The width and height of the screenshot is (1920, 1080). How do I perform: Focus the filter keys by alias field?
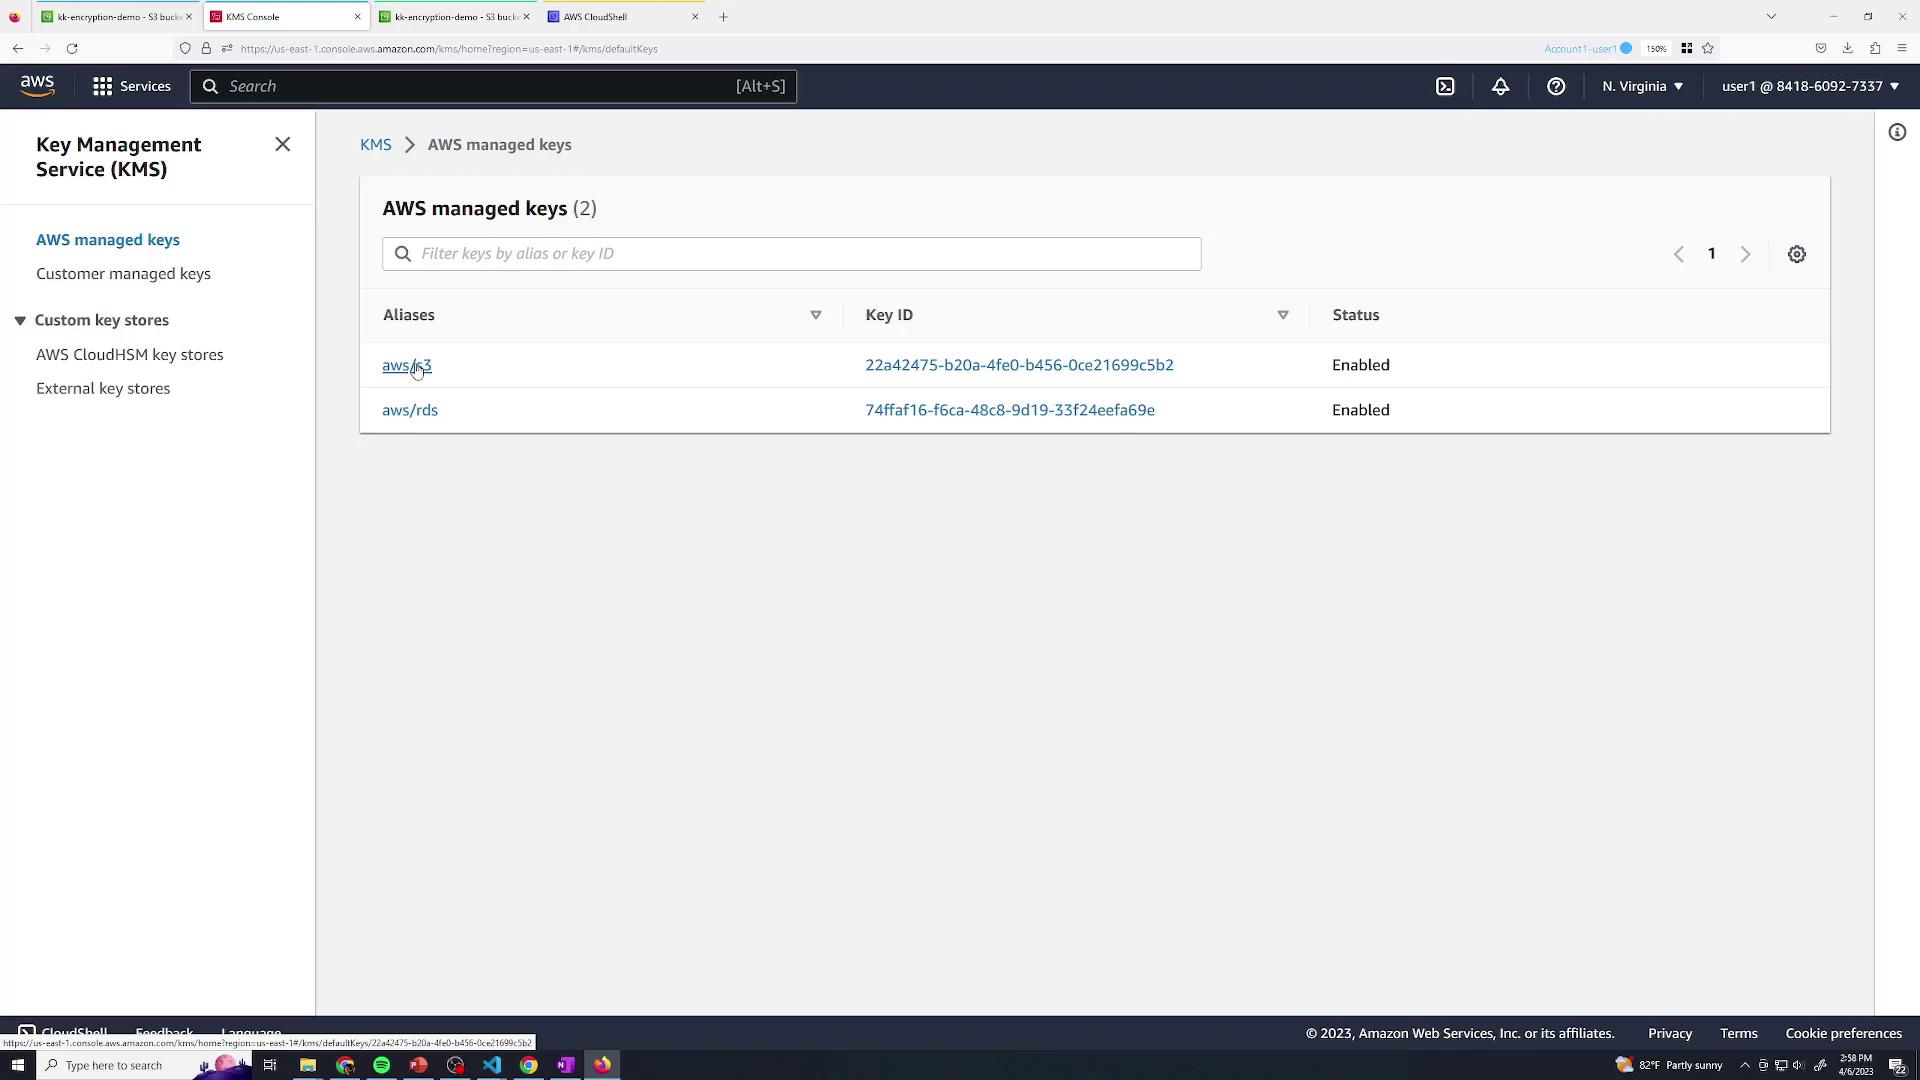[x=800, y=254]
